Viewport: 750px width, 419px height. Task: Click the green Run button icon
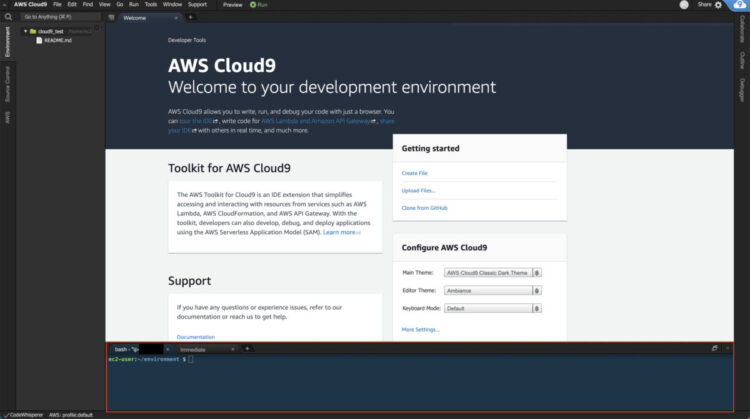pos(253,5)
